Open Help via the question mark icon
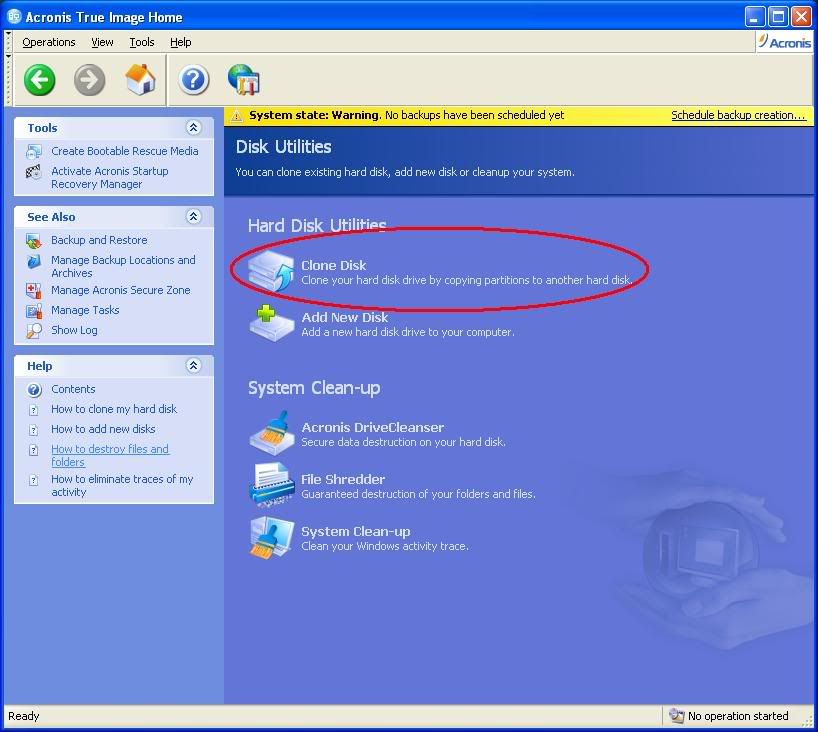 (194, 80)
